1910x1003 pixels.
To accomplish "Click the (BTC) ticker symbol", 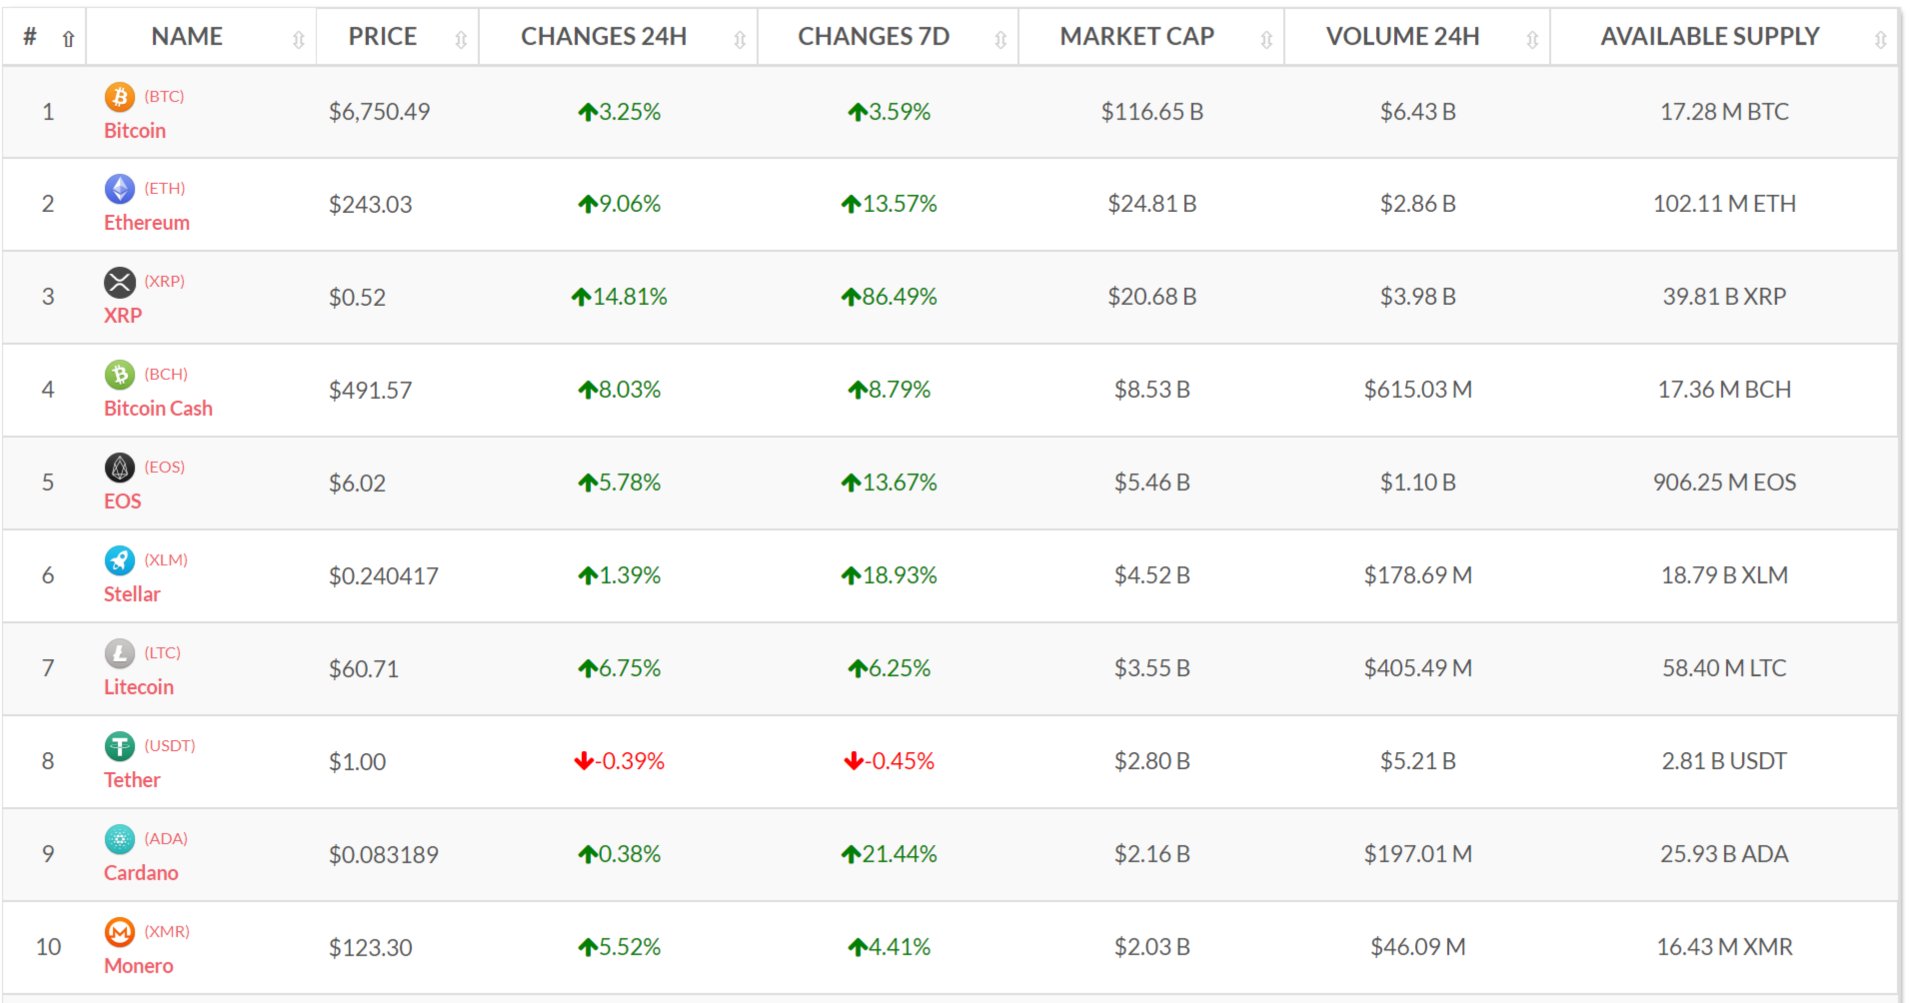I will [164, 97].
